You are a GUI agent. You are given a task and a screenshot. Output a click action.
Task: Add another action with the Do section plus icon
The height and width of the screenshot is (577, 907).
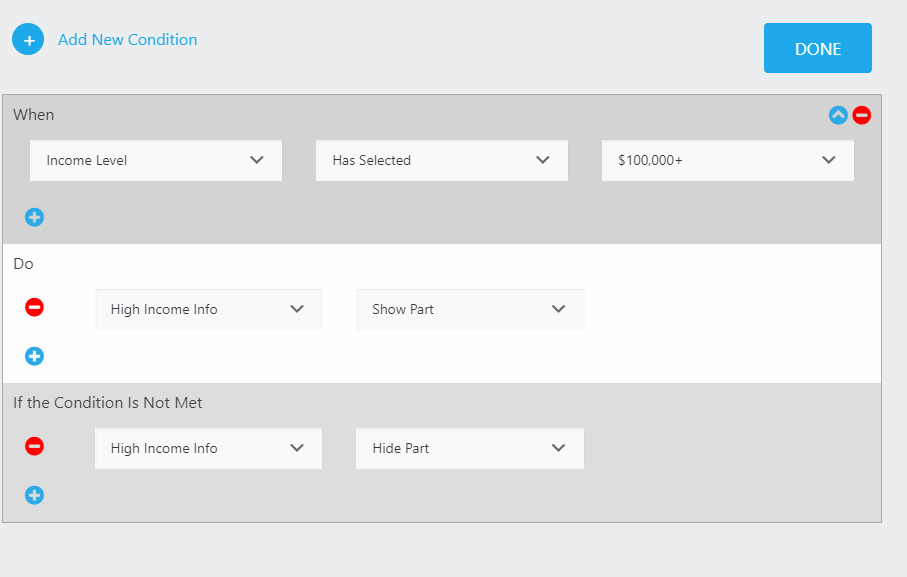coord(34,356)
